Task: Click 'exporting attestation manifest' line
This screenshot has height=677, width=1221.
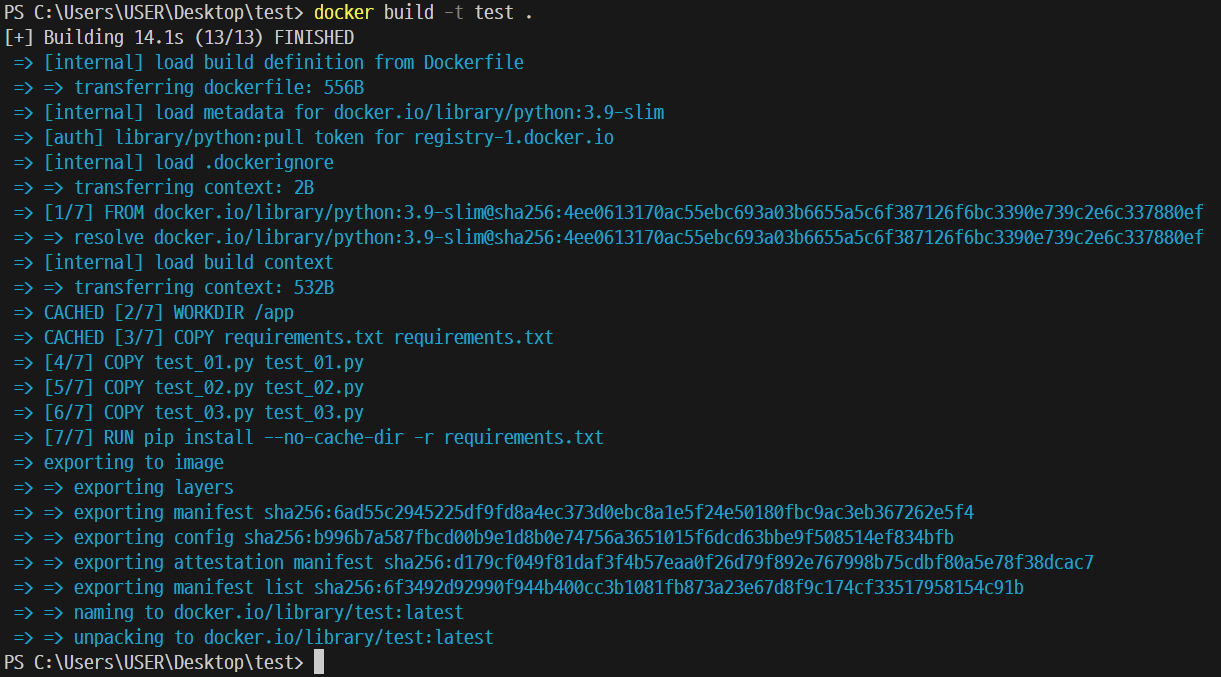Action: (554, 563)
